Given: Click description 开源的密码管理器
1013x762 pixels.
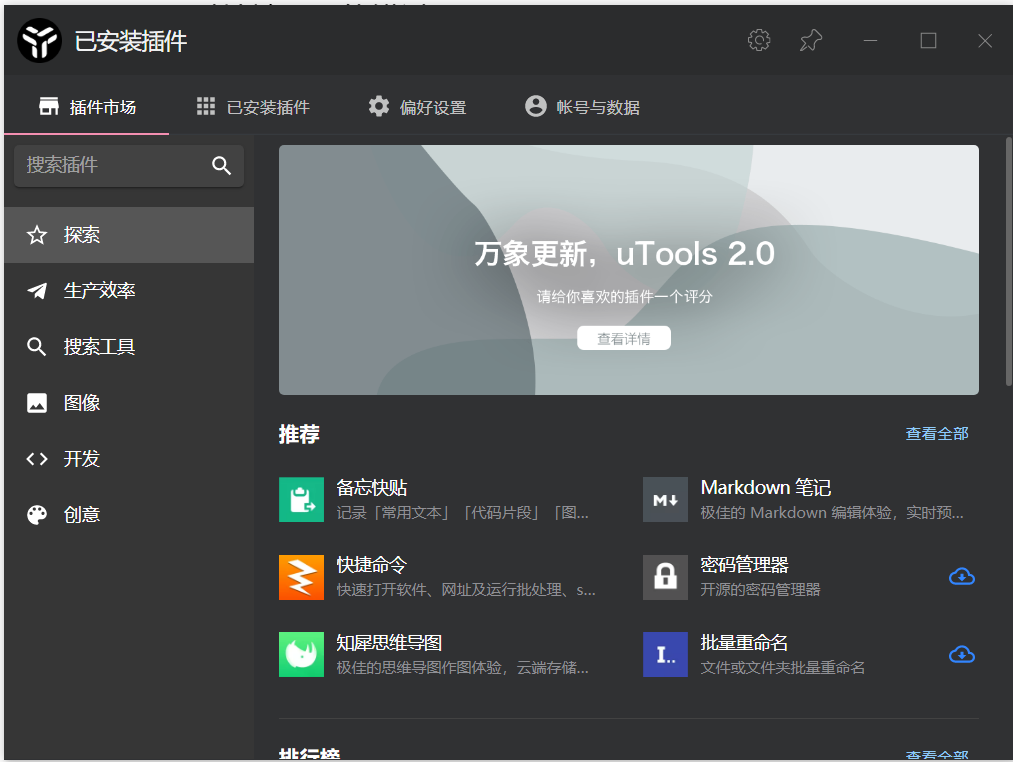Looking at the screenshot, I should point(760,589).
